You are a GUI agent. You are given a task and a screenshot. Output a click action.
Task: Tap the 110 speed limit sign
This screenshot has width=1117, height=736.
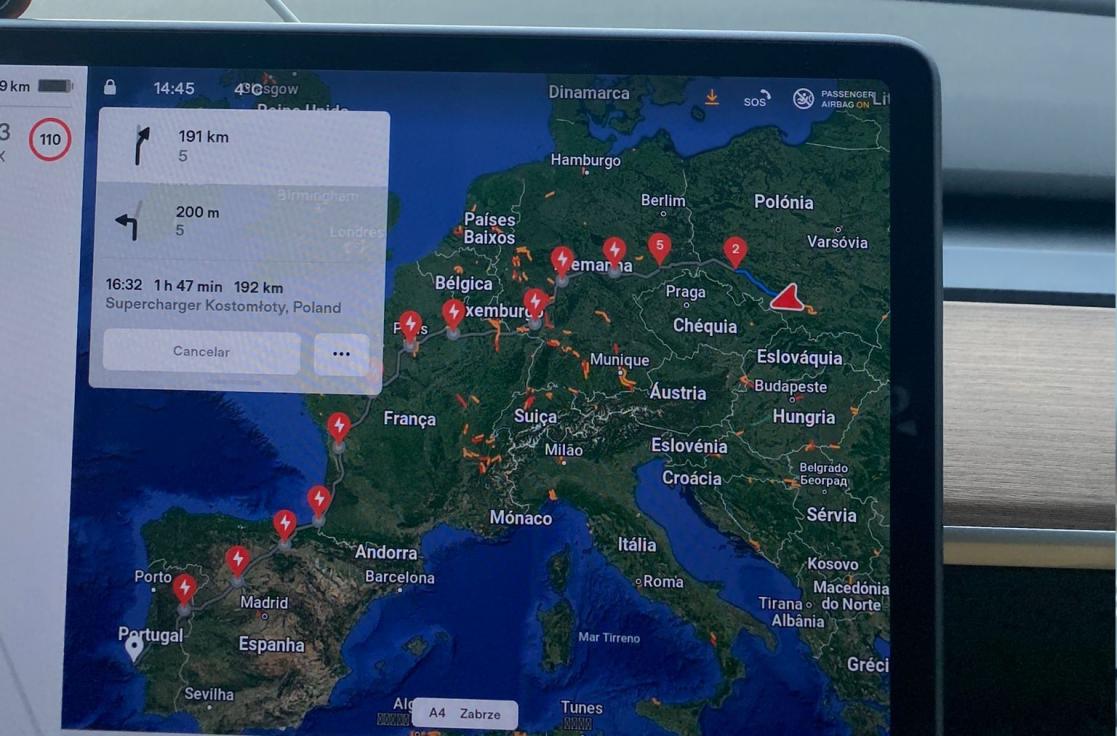click(50, 140)
